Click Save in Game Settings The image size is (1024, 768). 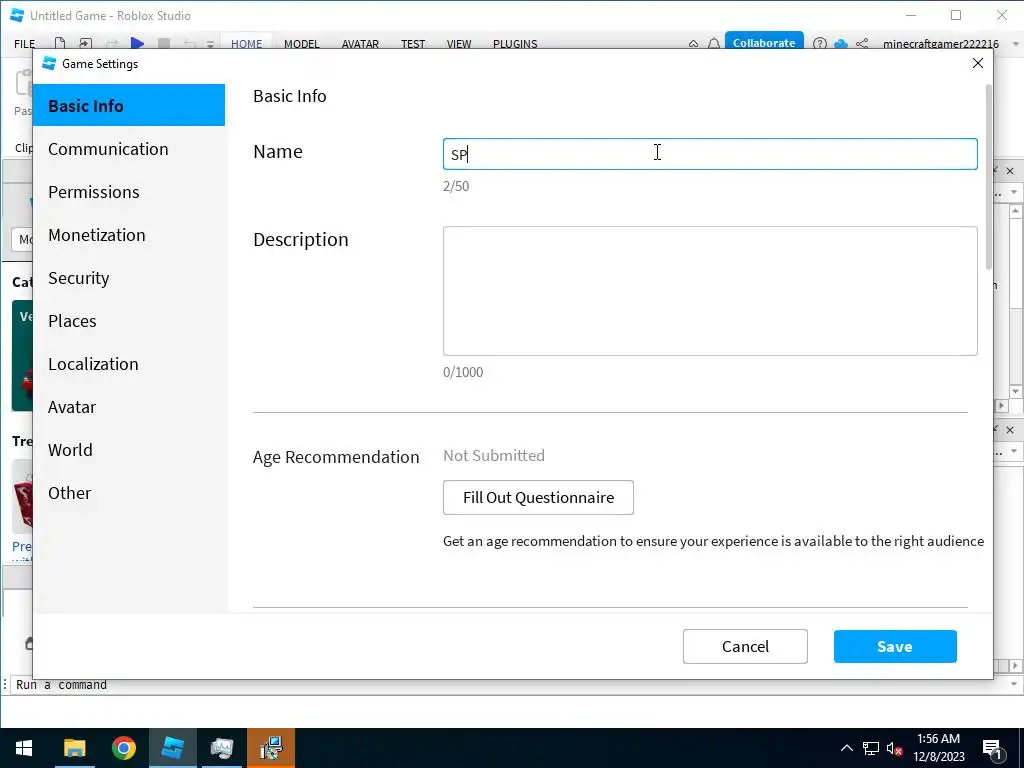[x=895, y=647]
